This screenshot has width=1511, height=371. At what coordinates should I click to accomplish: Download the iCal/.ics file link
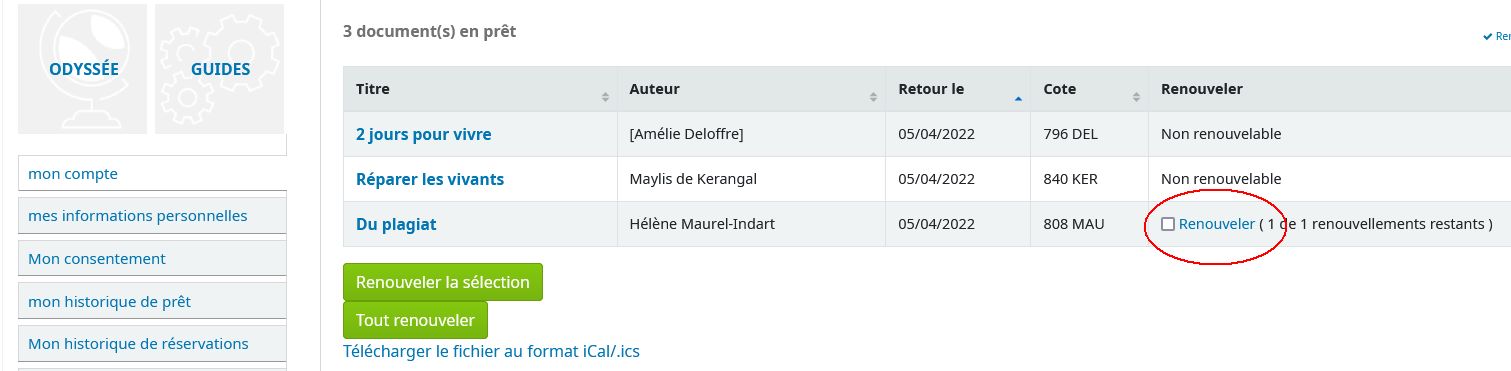point(491,352)
